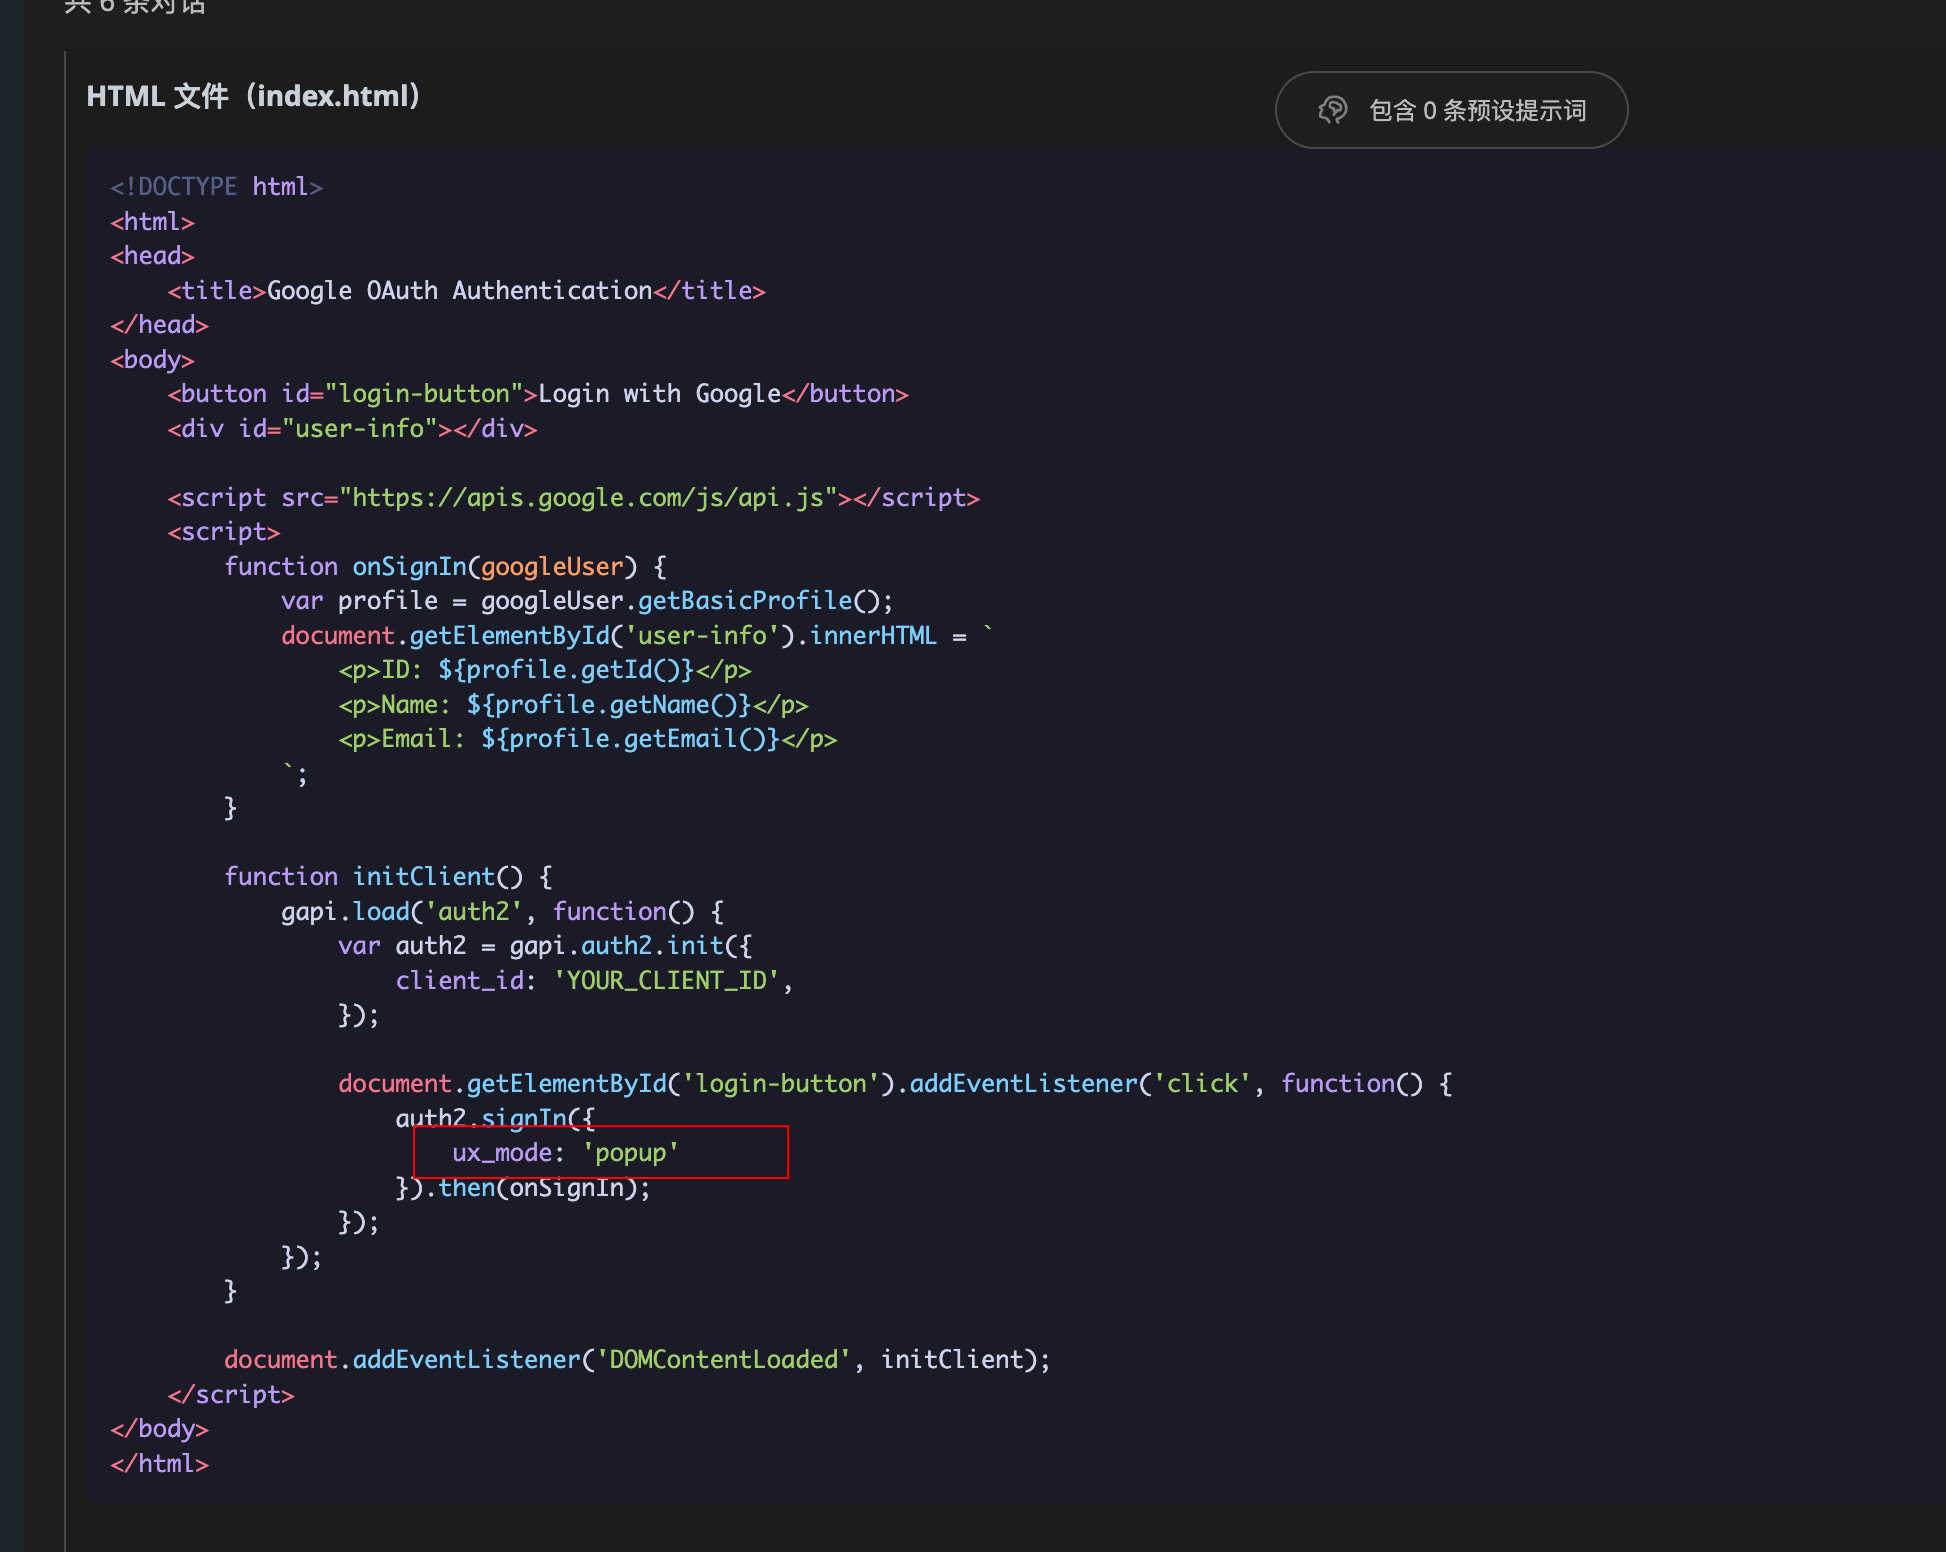The image size is (1946, 1552).
Task: Click the closing '</script>' tag line
Action: [231, 1395]
